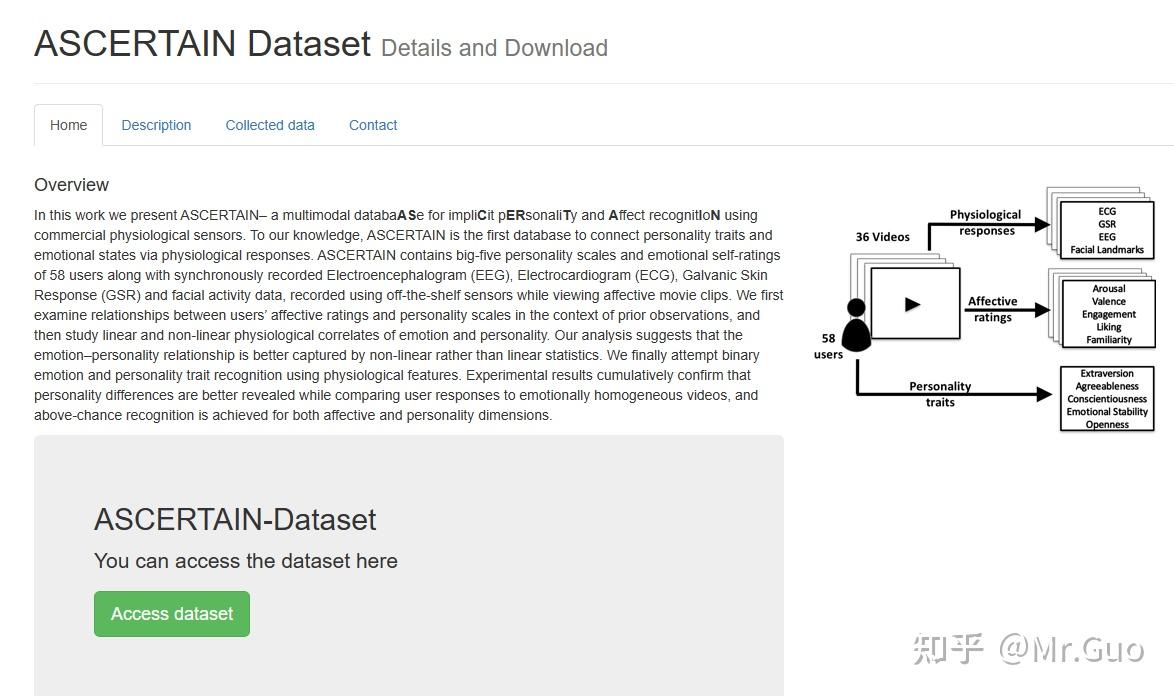Click the "36 Videos" diagram label
The image size is (1174, 696).
[883, 237]
